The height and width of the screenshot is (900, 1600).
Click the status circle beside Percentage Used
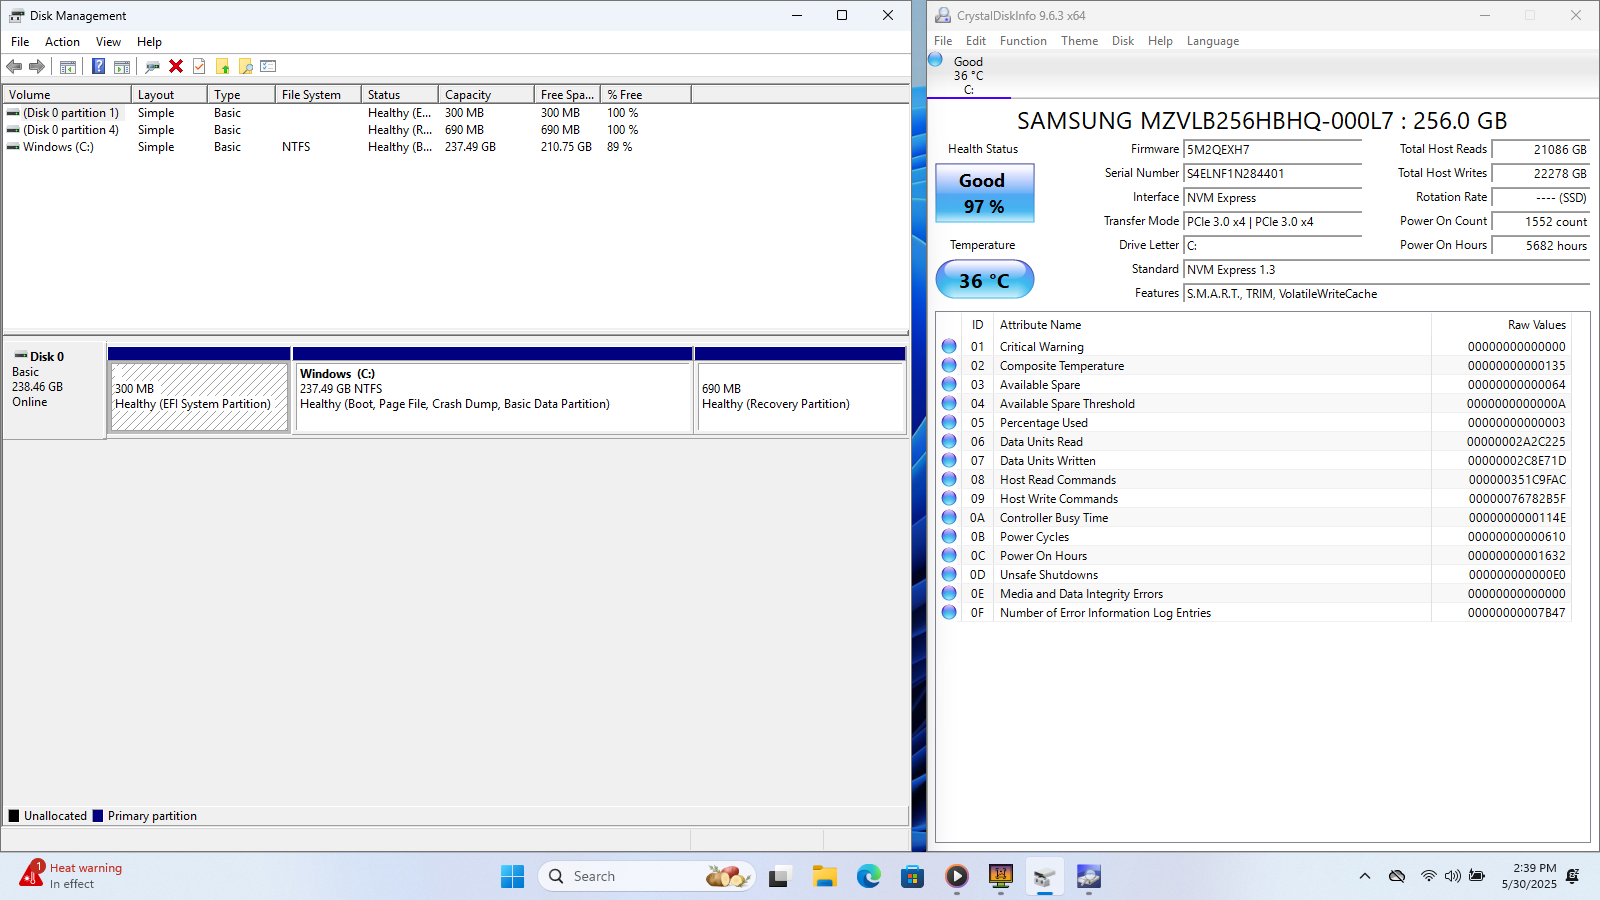tap(949, 422)
